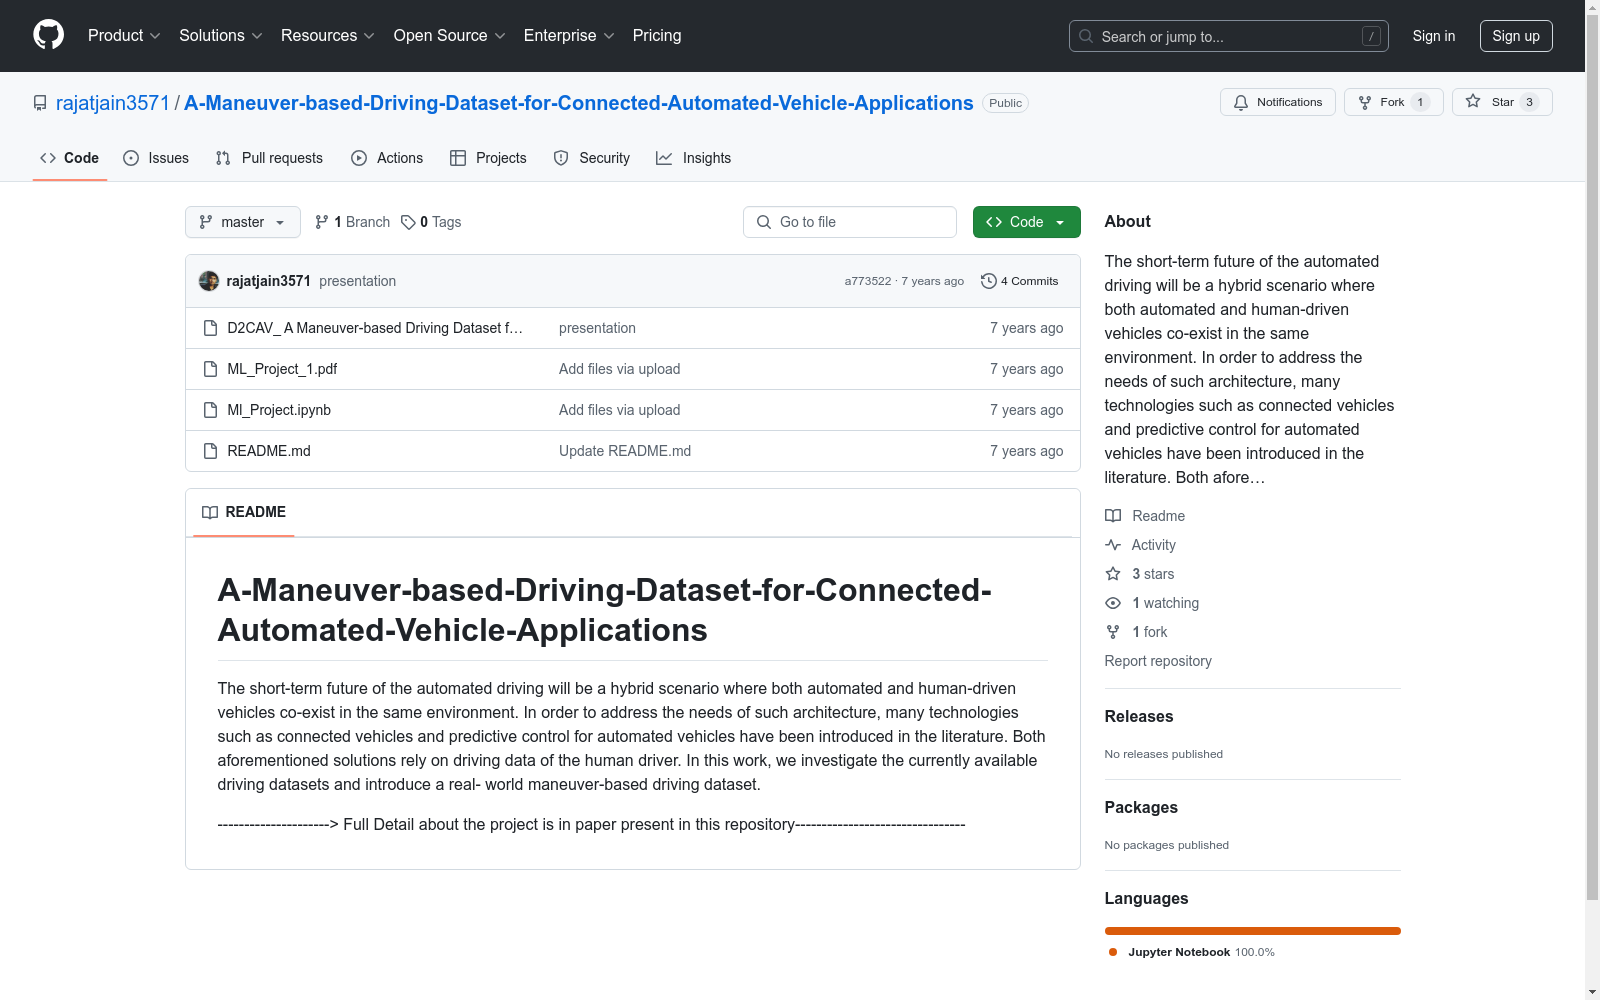Switch to the Pull requests tab
The image size is (1600, 1000).
coord(270,158)
